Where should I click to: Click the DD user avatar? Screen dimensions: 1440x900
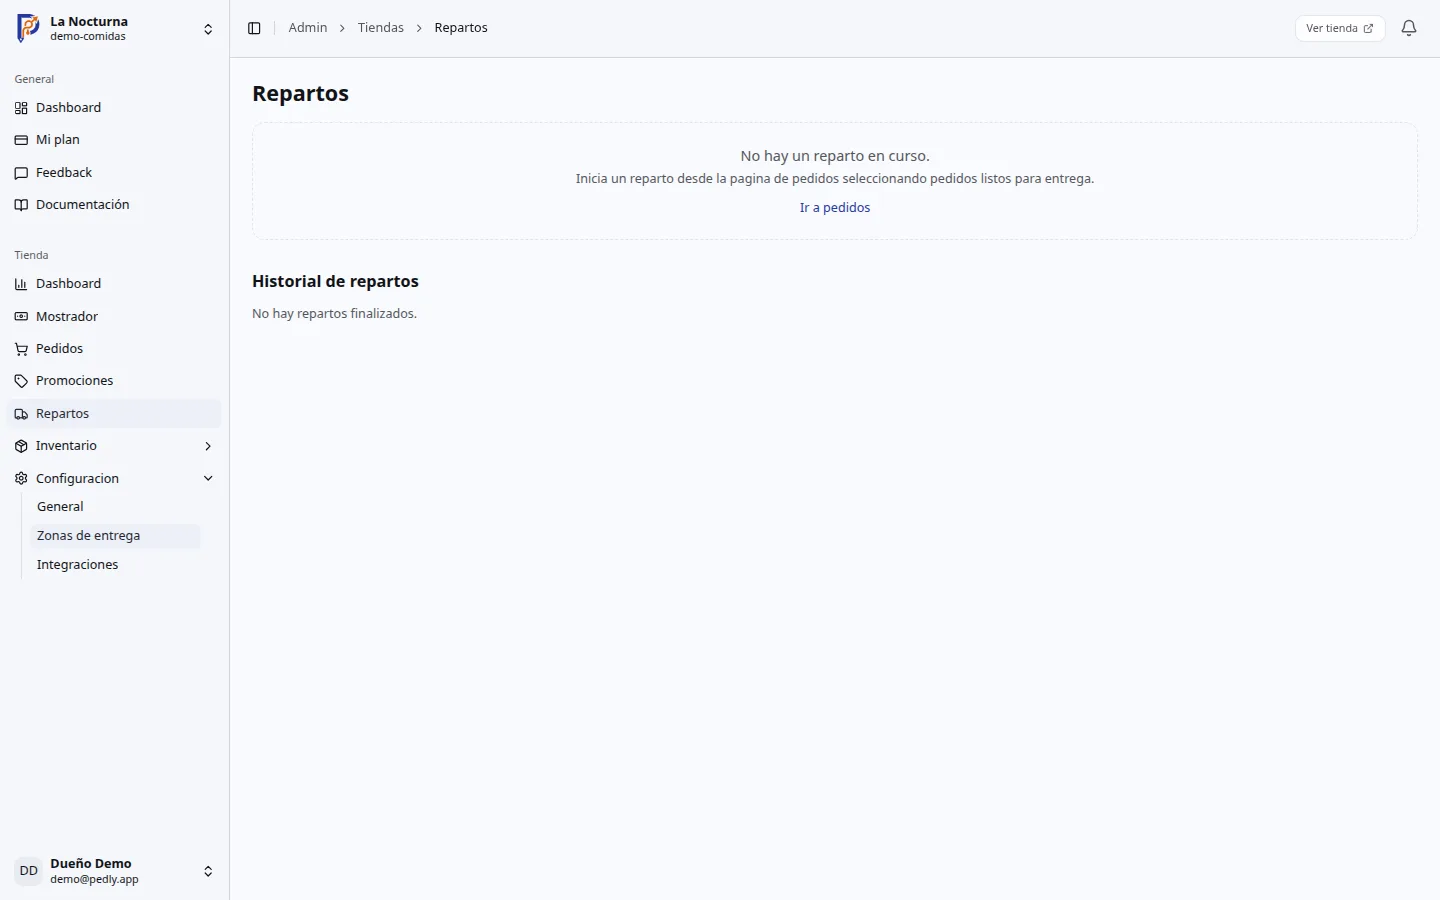(29, 871)
